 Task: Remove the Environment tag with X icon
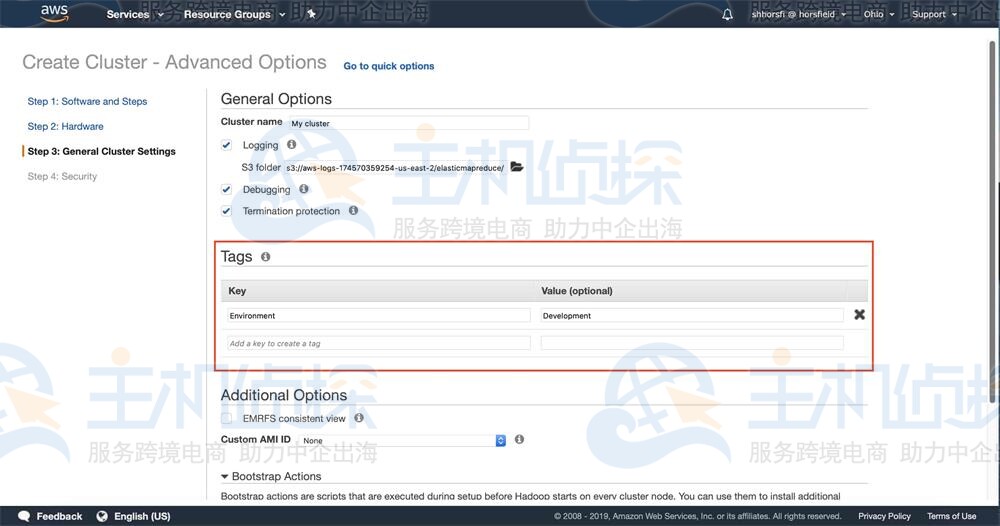[859, 315]
